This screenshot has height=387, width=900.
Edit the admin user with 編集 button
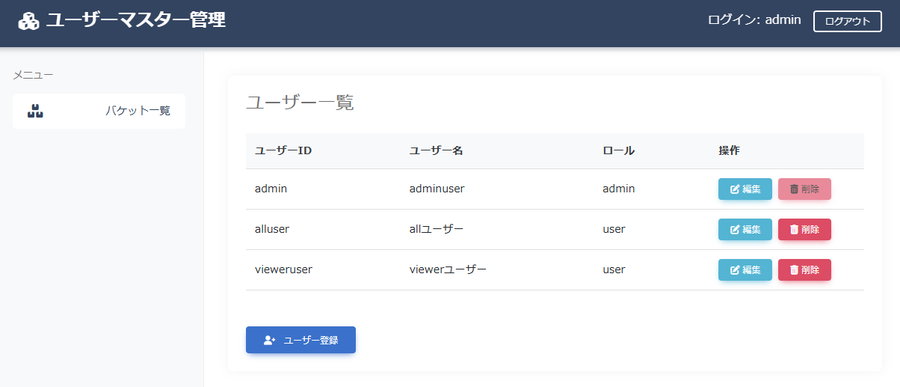[x=745, y=189]
